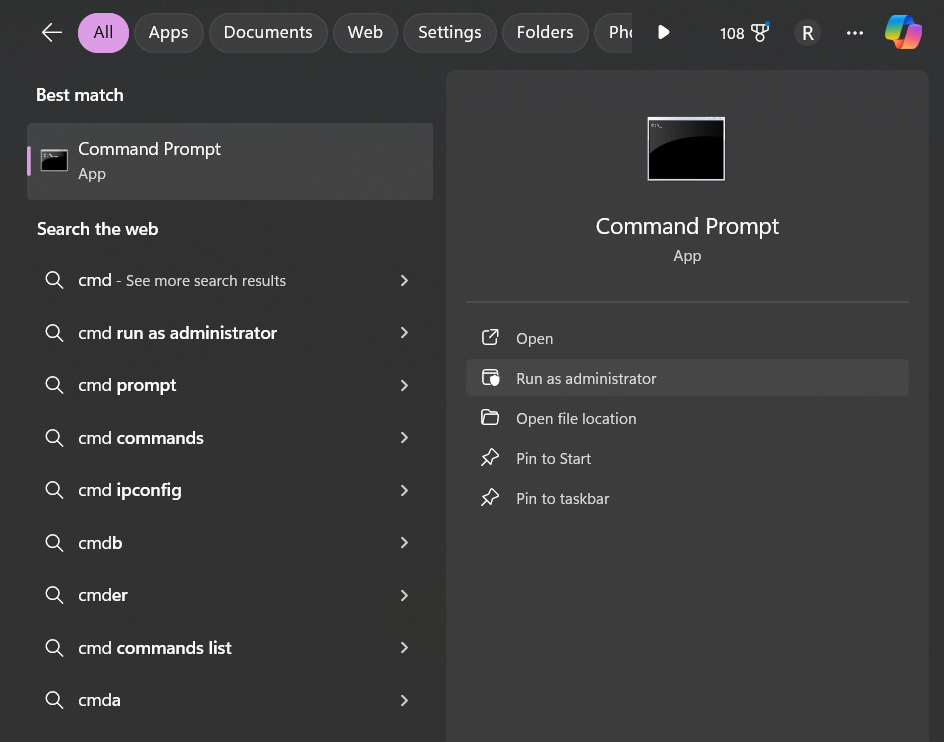Open the three-dot more options menu
The image size is (944, 742).
(x=854, y=33)
